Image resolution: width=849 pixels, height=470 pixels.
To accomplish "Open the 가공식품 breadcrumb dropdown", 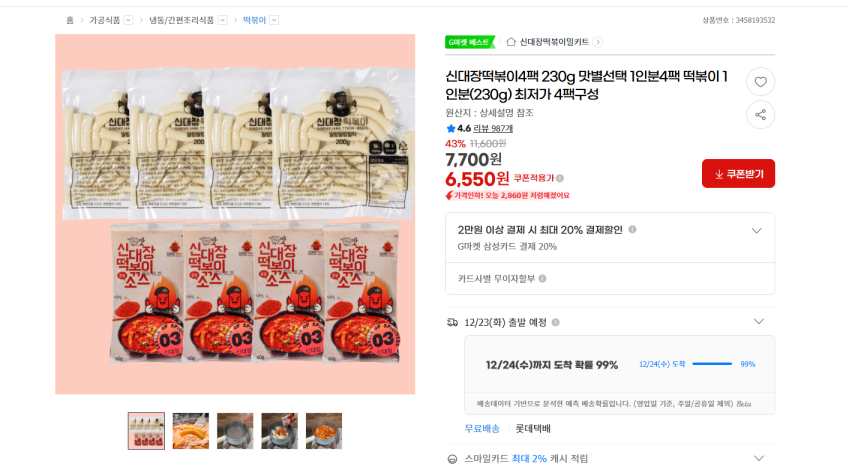I will (128, 20).
